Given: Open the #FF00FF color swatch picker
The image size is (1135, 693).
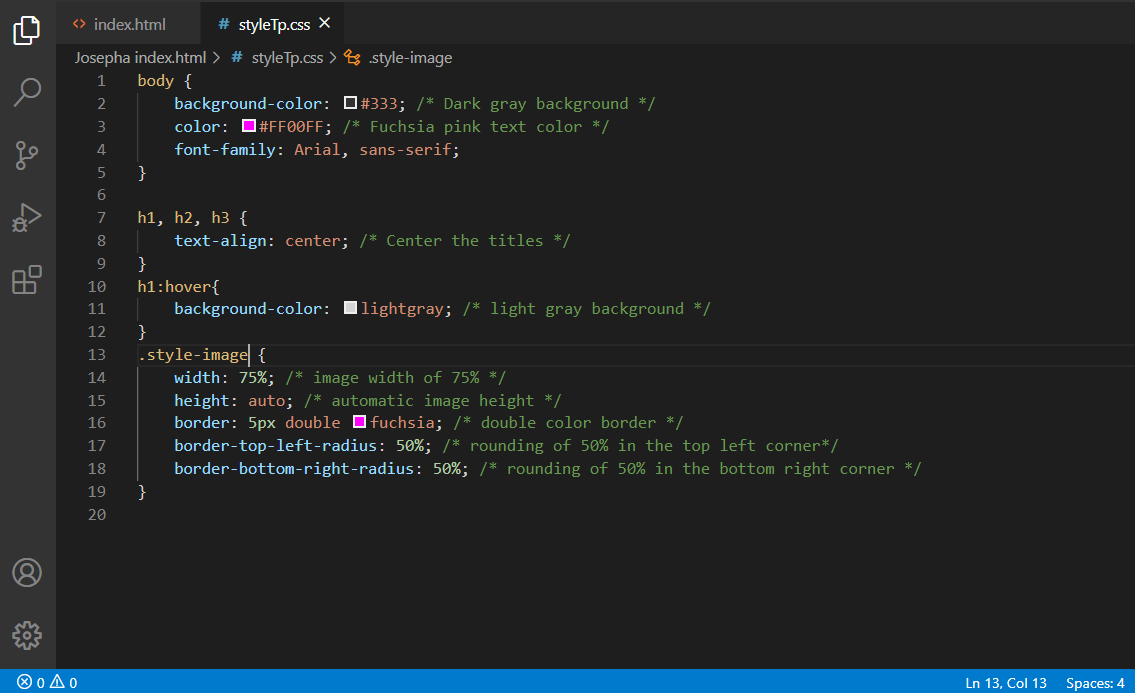Looking at the screenshot, I should pyautogui.click(x=248, y=126).
